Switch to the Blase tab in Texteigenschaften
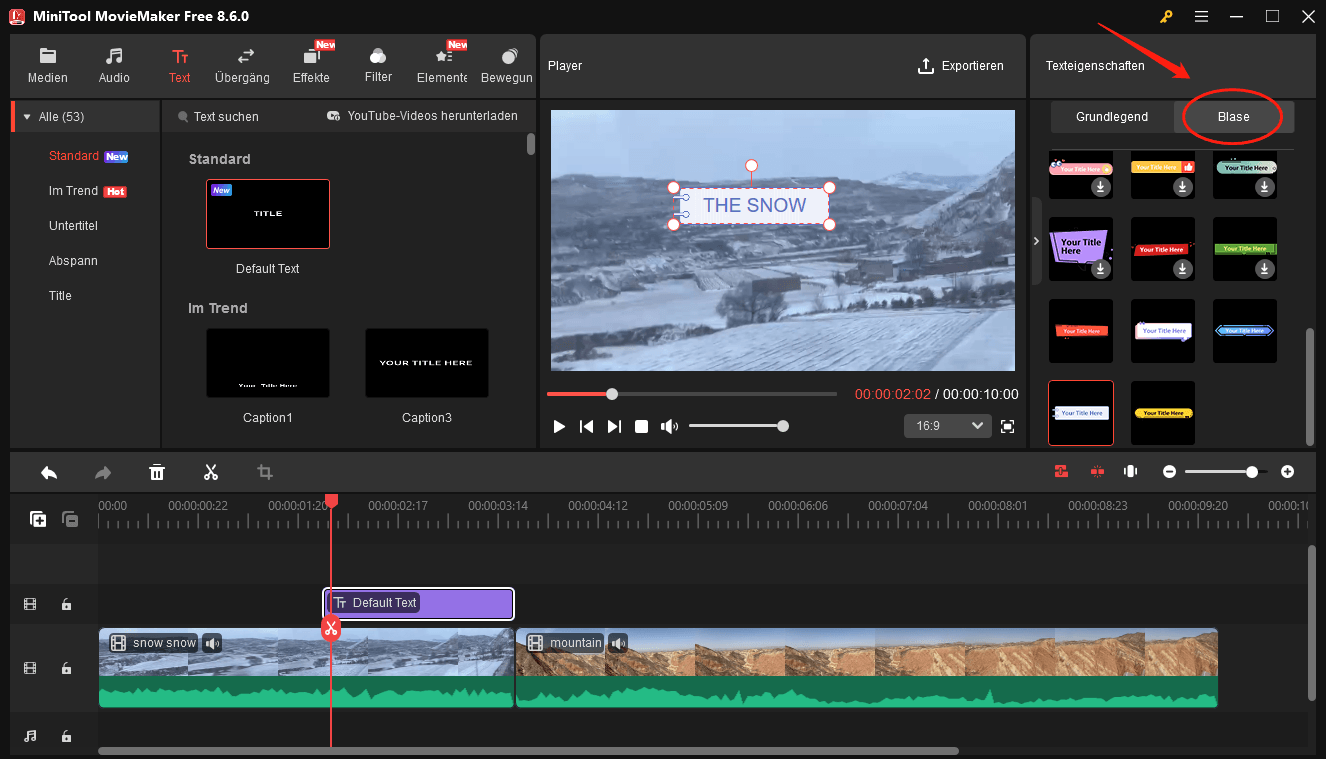1326x759 pixels. pyautogui.click(x=1233, y=117)
